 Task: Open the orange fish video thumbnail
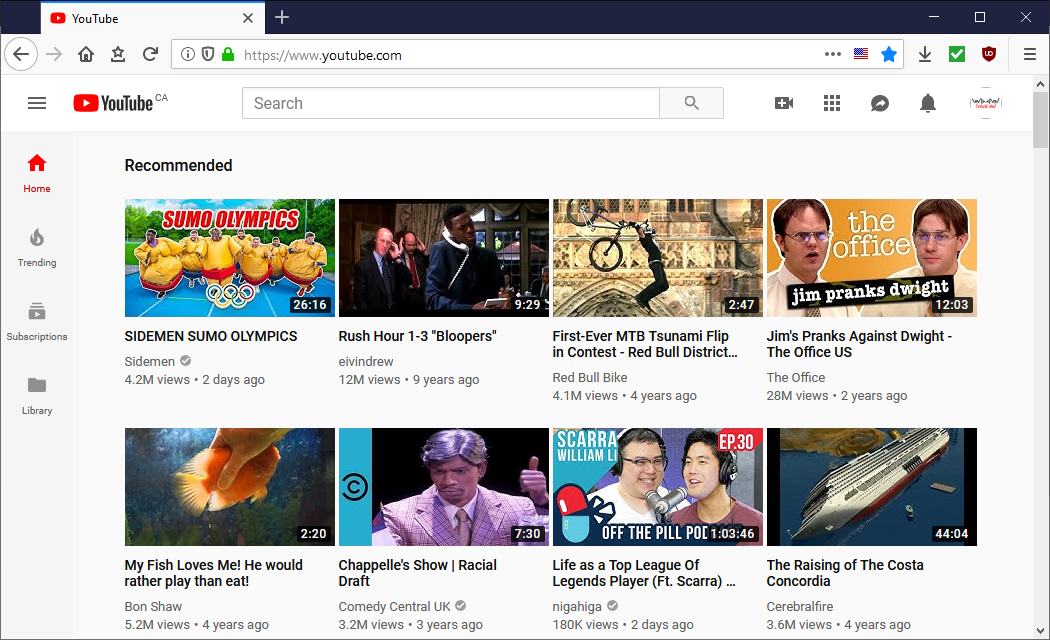coord(230,487)
